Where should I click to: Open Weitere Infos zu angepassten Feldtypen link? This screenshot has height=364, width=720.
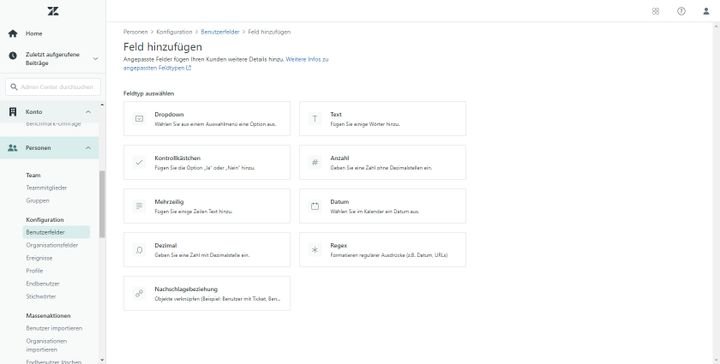tap(226, 63)
